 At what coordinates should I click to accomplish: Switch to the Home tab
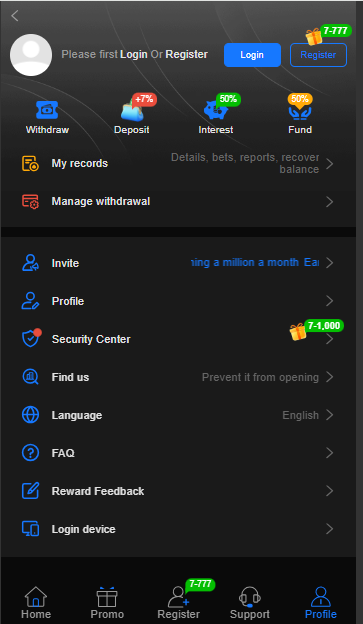pos(36,603)
